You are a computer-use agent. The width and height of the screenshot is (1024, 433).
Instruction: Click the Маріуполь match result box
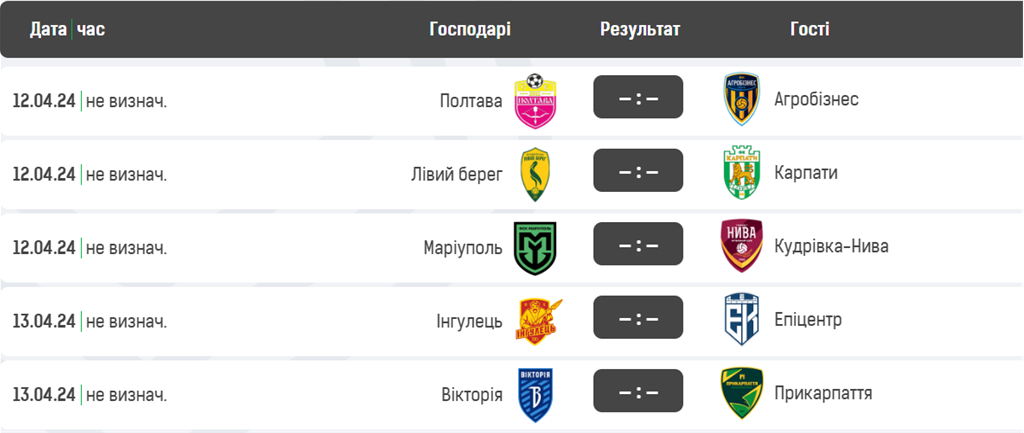(x=638, y=247)
